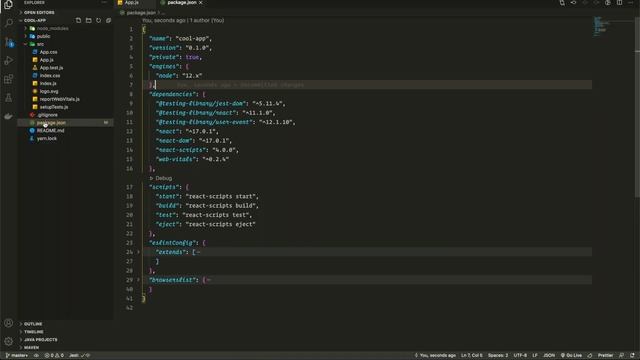Open setupTests.js in the file tree
Screen dimensions: 640x360
pos(53,107)
